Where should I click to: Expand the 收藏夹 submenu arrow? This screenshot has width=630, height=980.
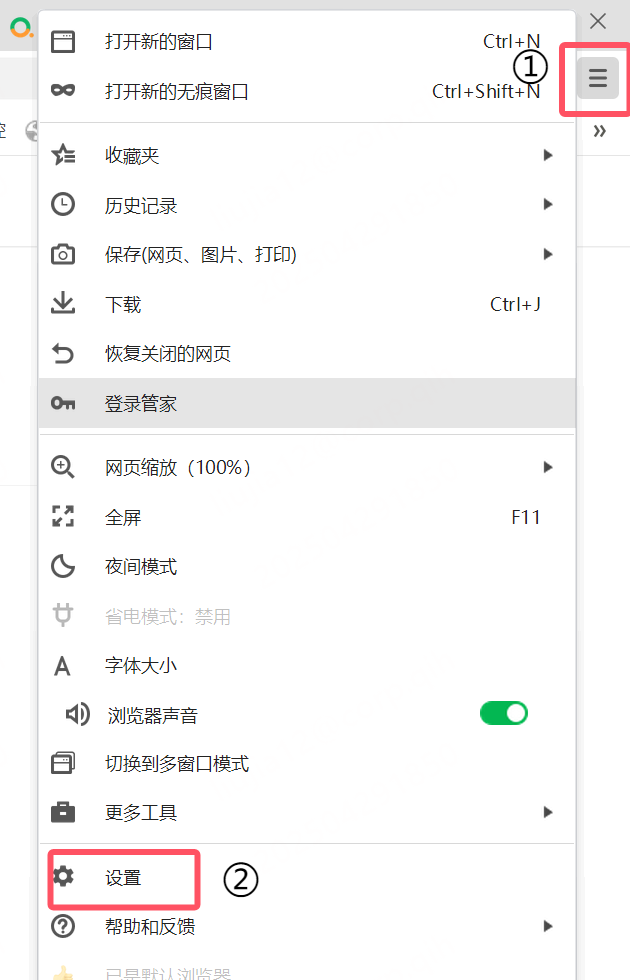point(547,155)
